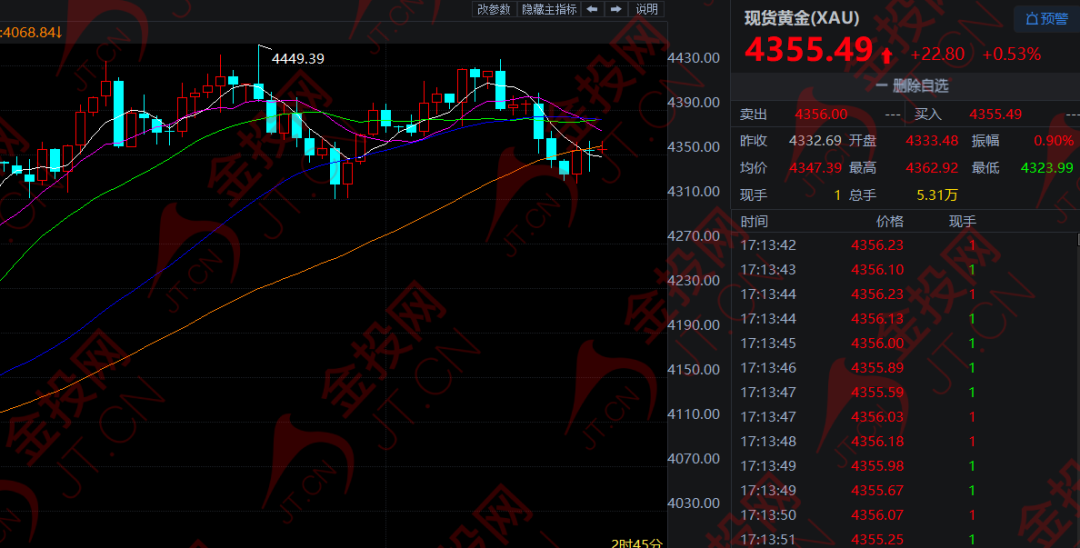Select the trade row at 17:13:51
1080x548 pixels.
[903, 539]
